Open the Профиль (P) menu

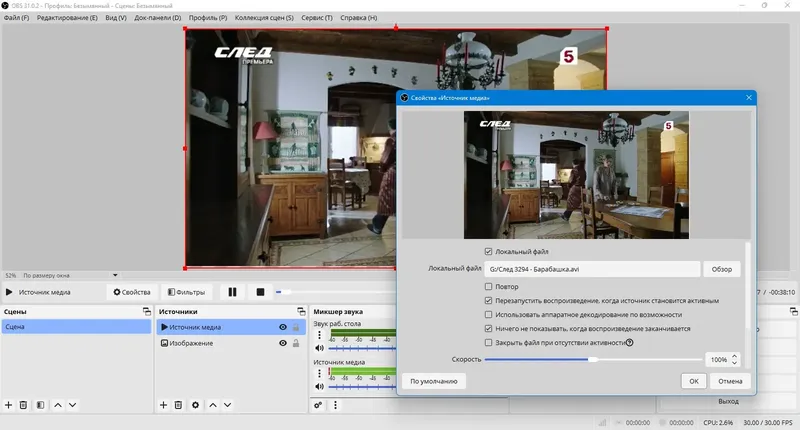click(x=208, y=17)
